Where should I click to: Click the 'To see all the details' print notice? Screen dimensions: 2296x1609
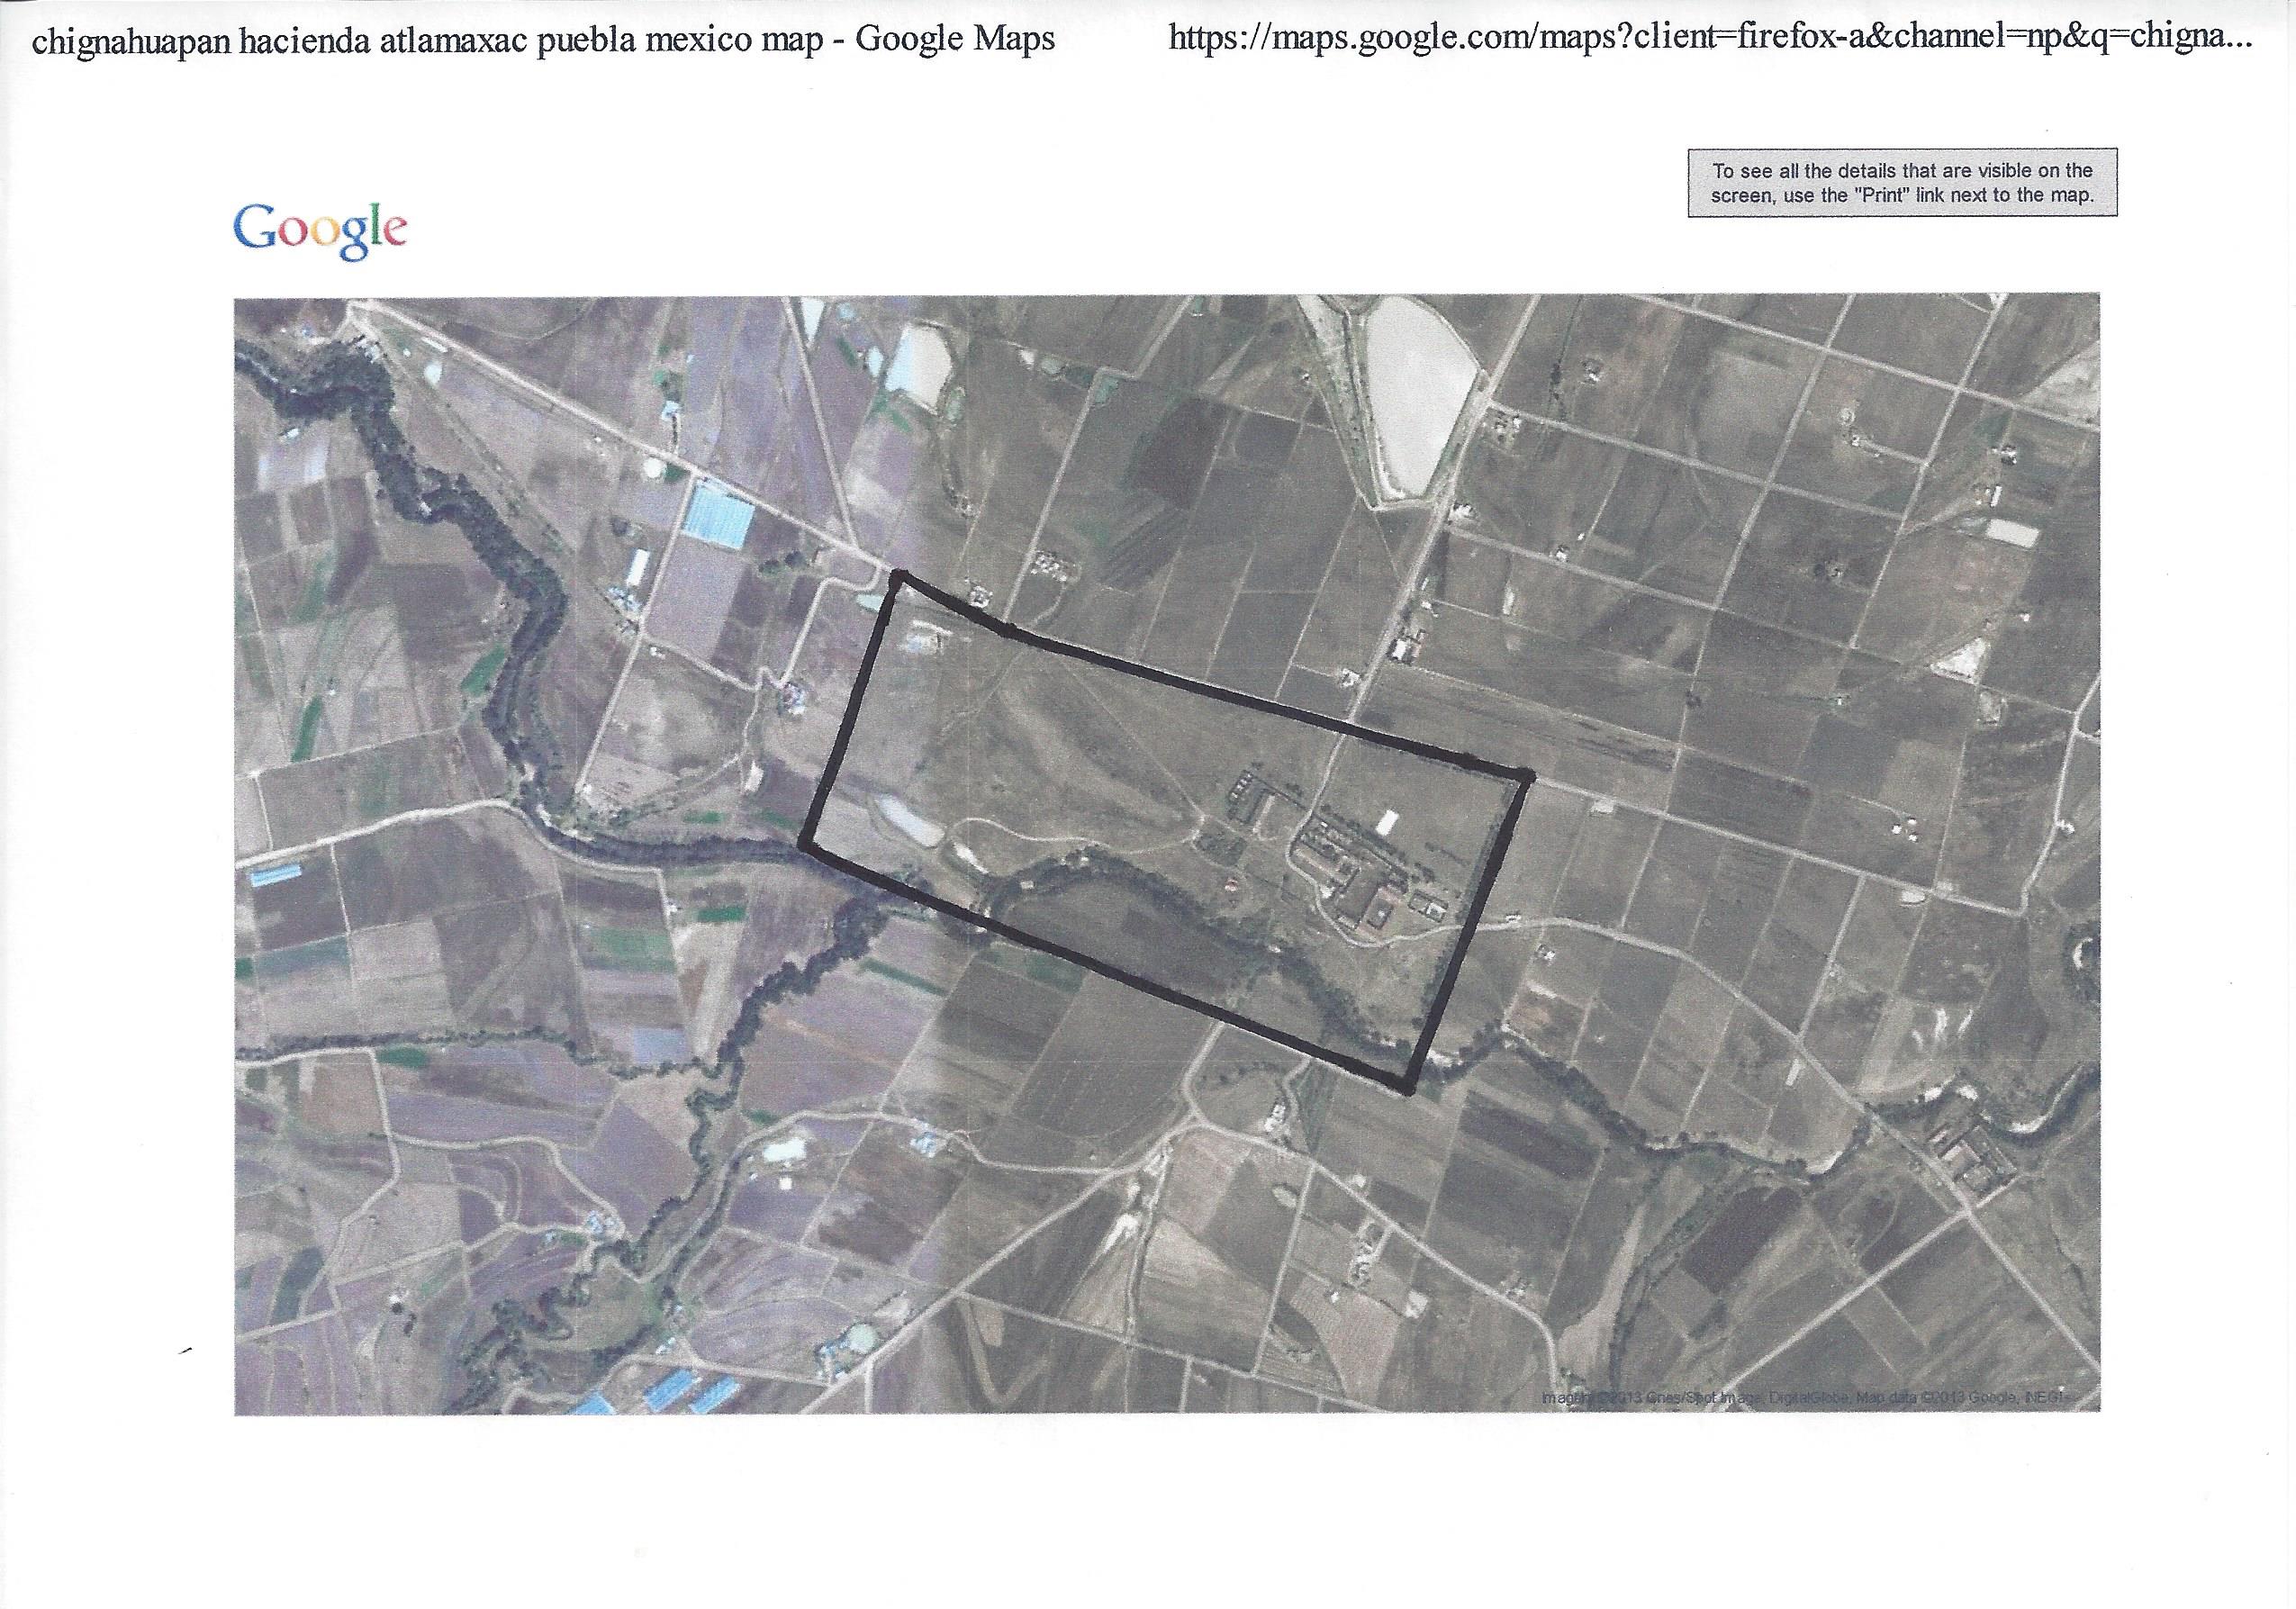coord(1902,183)
